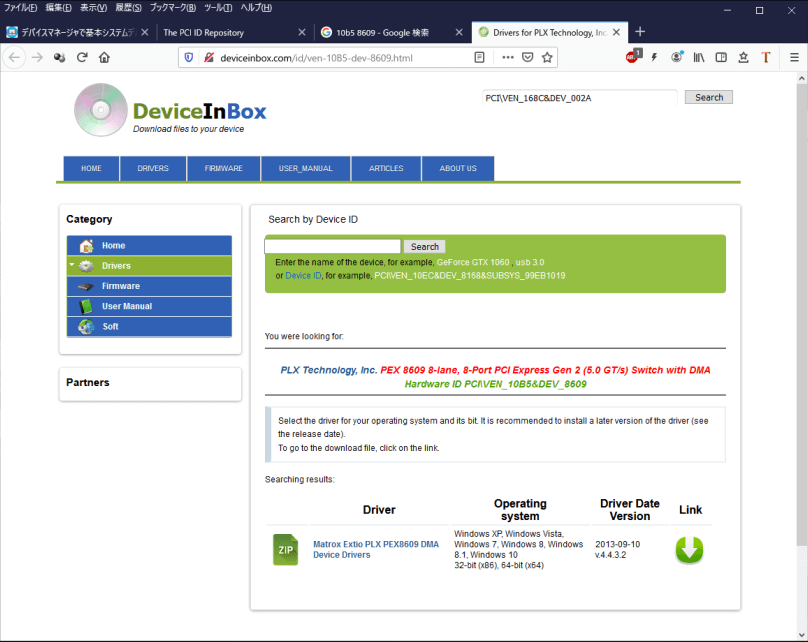Open the starred bookmarks tray extension icon

pos(743,58)
